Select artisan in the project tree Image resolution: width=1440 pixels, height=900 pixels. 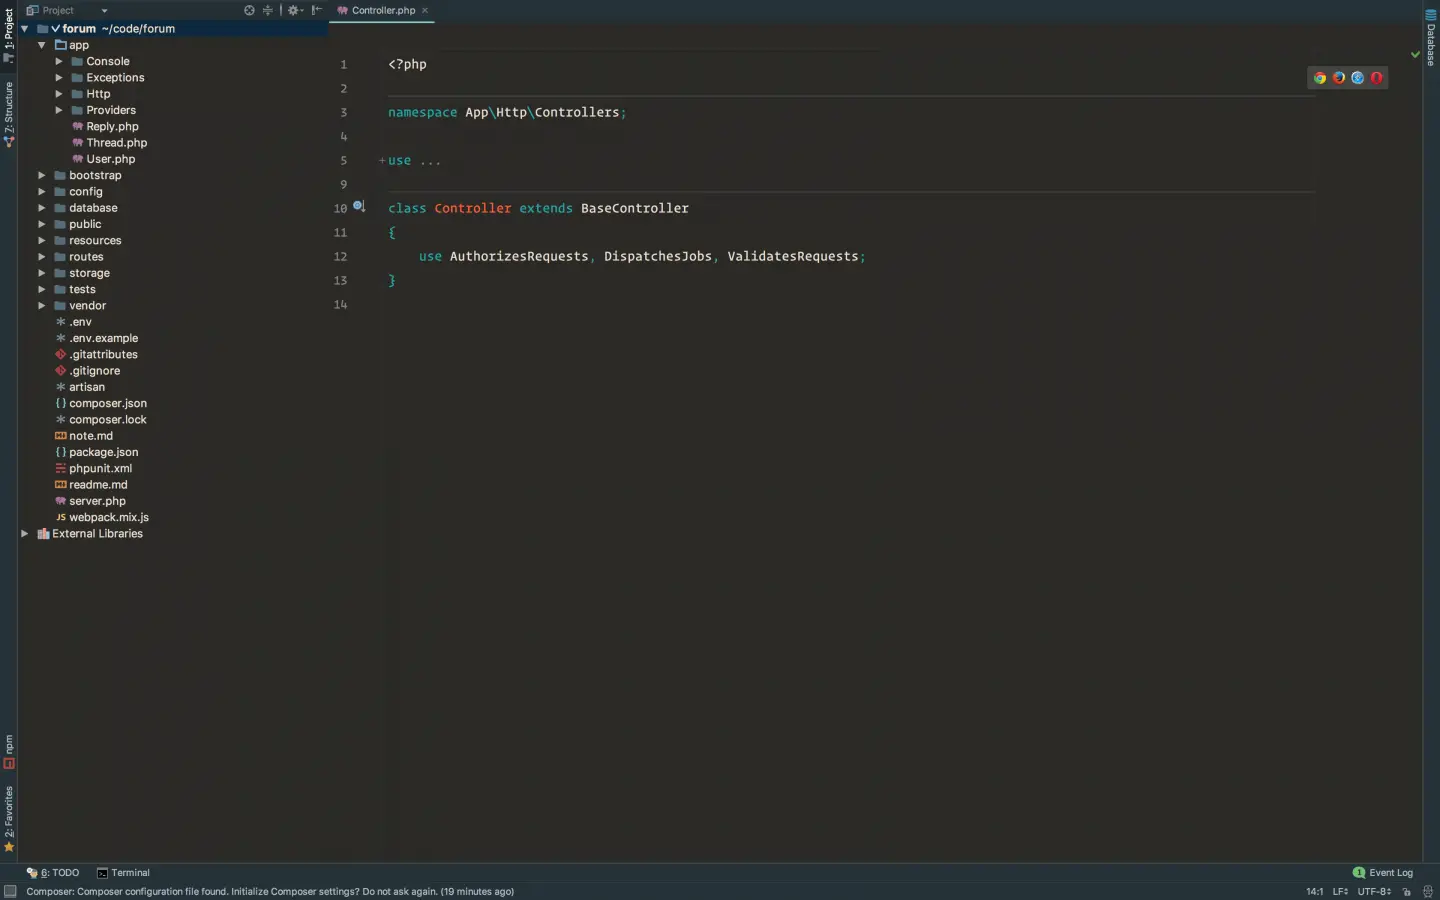point(87,387)
